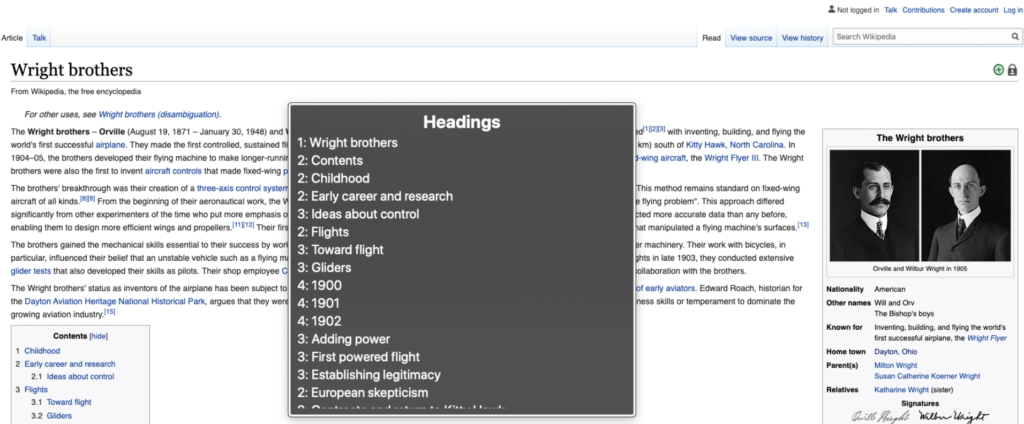Select heading '3: First powered flight'
The width and height of the screenshot is (1024, 424).
point(359,357)
